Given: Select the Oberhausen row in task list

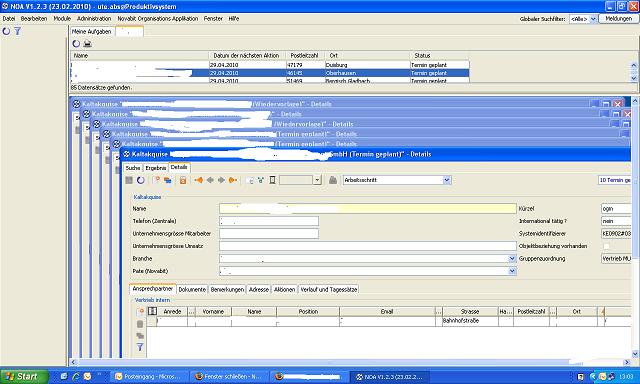Looking at the screenshot, I should pyautogui.click(x=270, y=73).
